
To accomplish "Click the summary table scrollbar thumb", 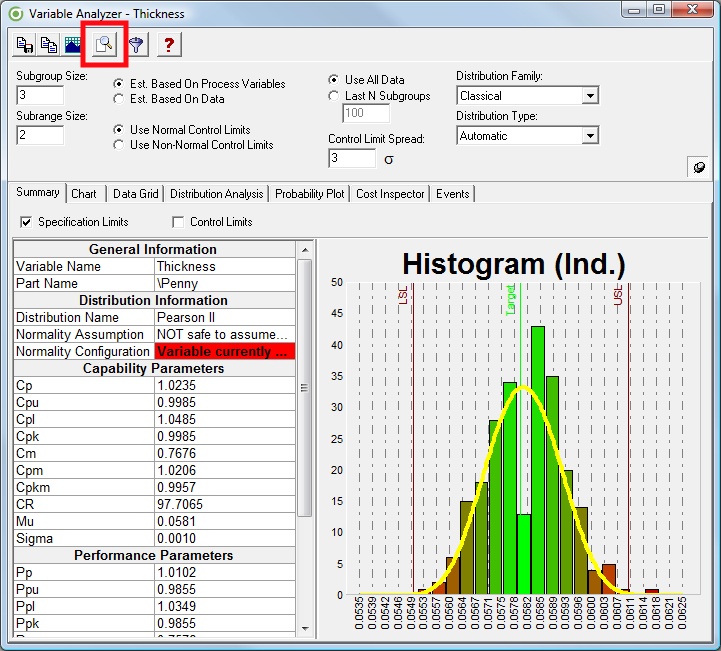I will (x=305, y=388).
